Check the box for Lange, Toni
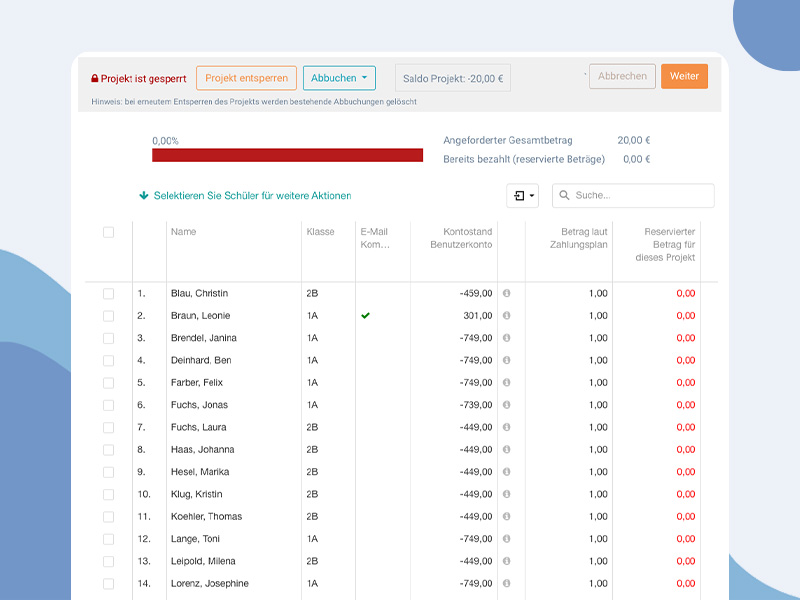 point(108,539)
